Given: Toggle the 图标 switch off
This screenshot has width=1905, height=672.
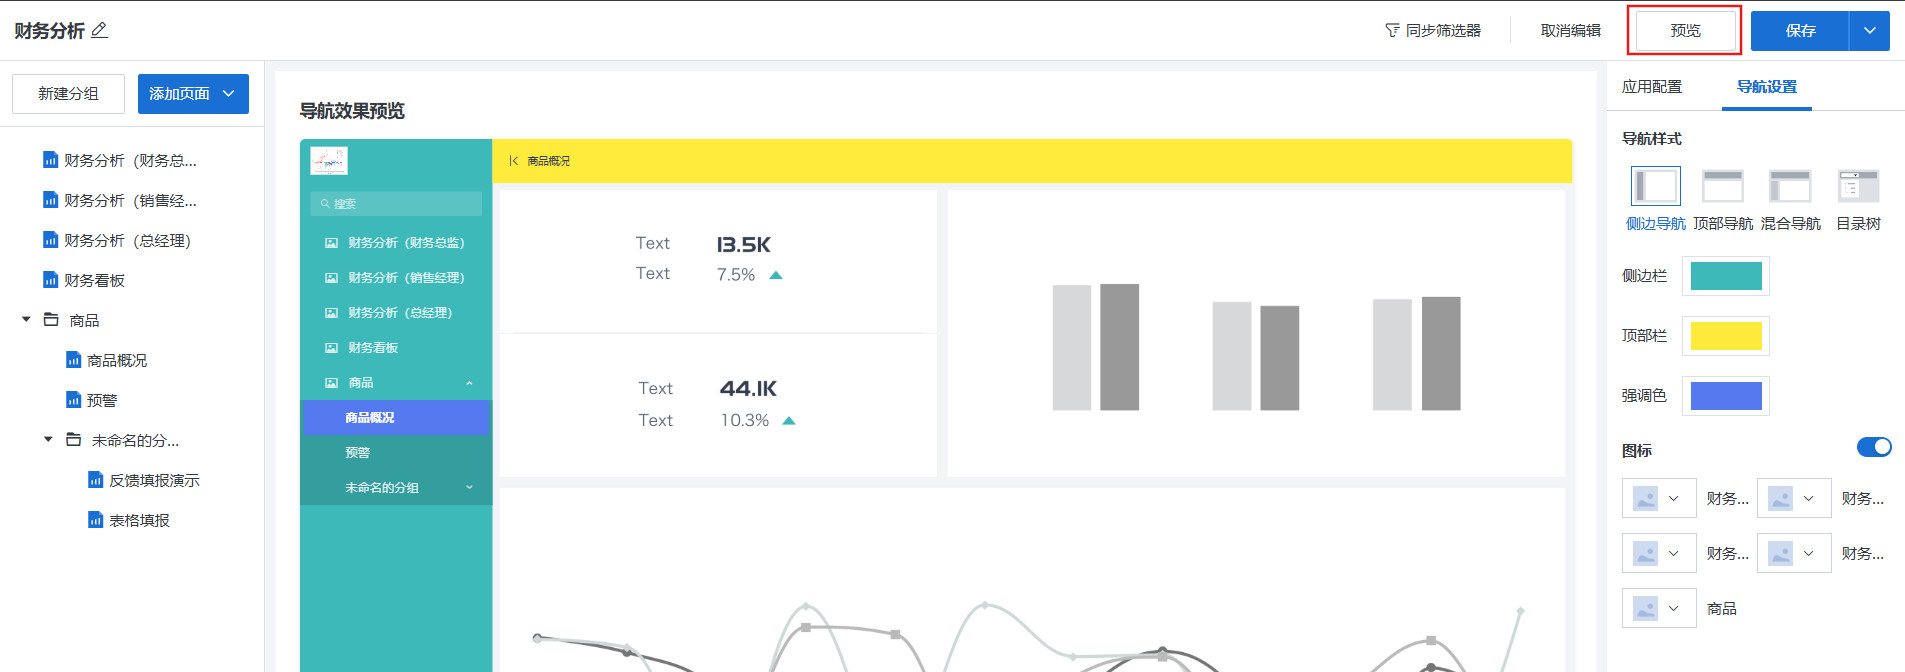Looking at the screenshot, I should point(1873,447).
